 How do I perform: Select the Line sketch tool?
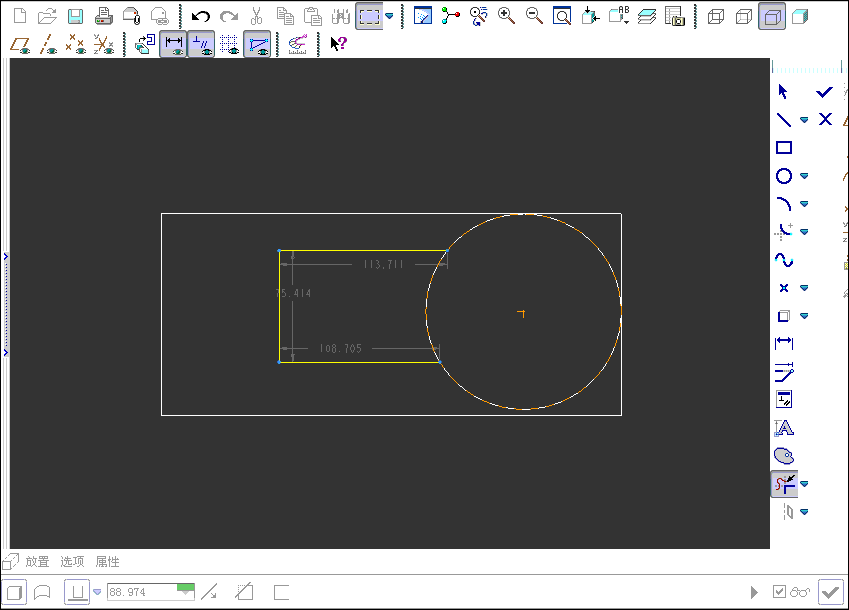point(784,120)
